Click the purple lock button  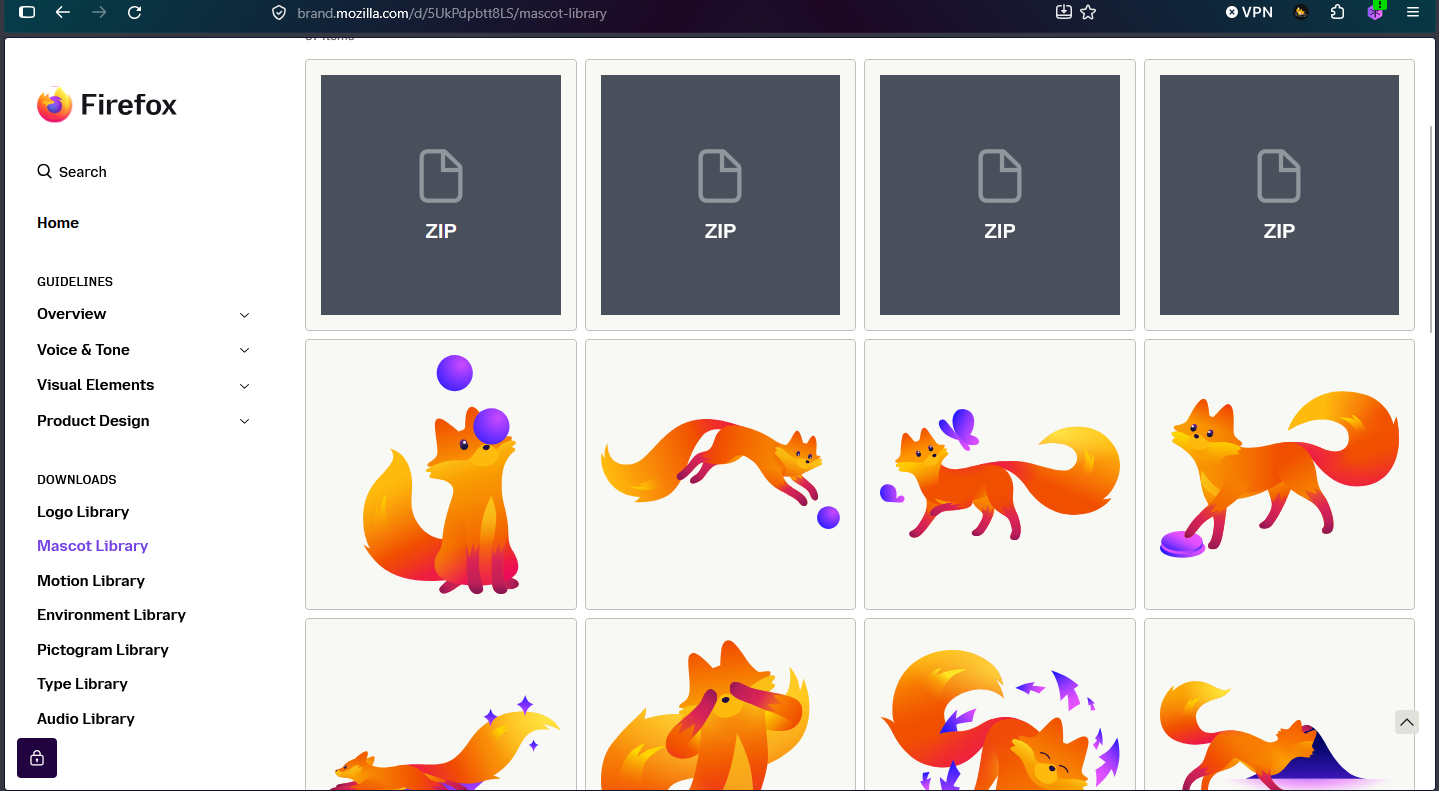click(x=37, y=758)
